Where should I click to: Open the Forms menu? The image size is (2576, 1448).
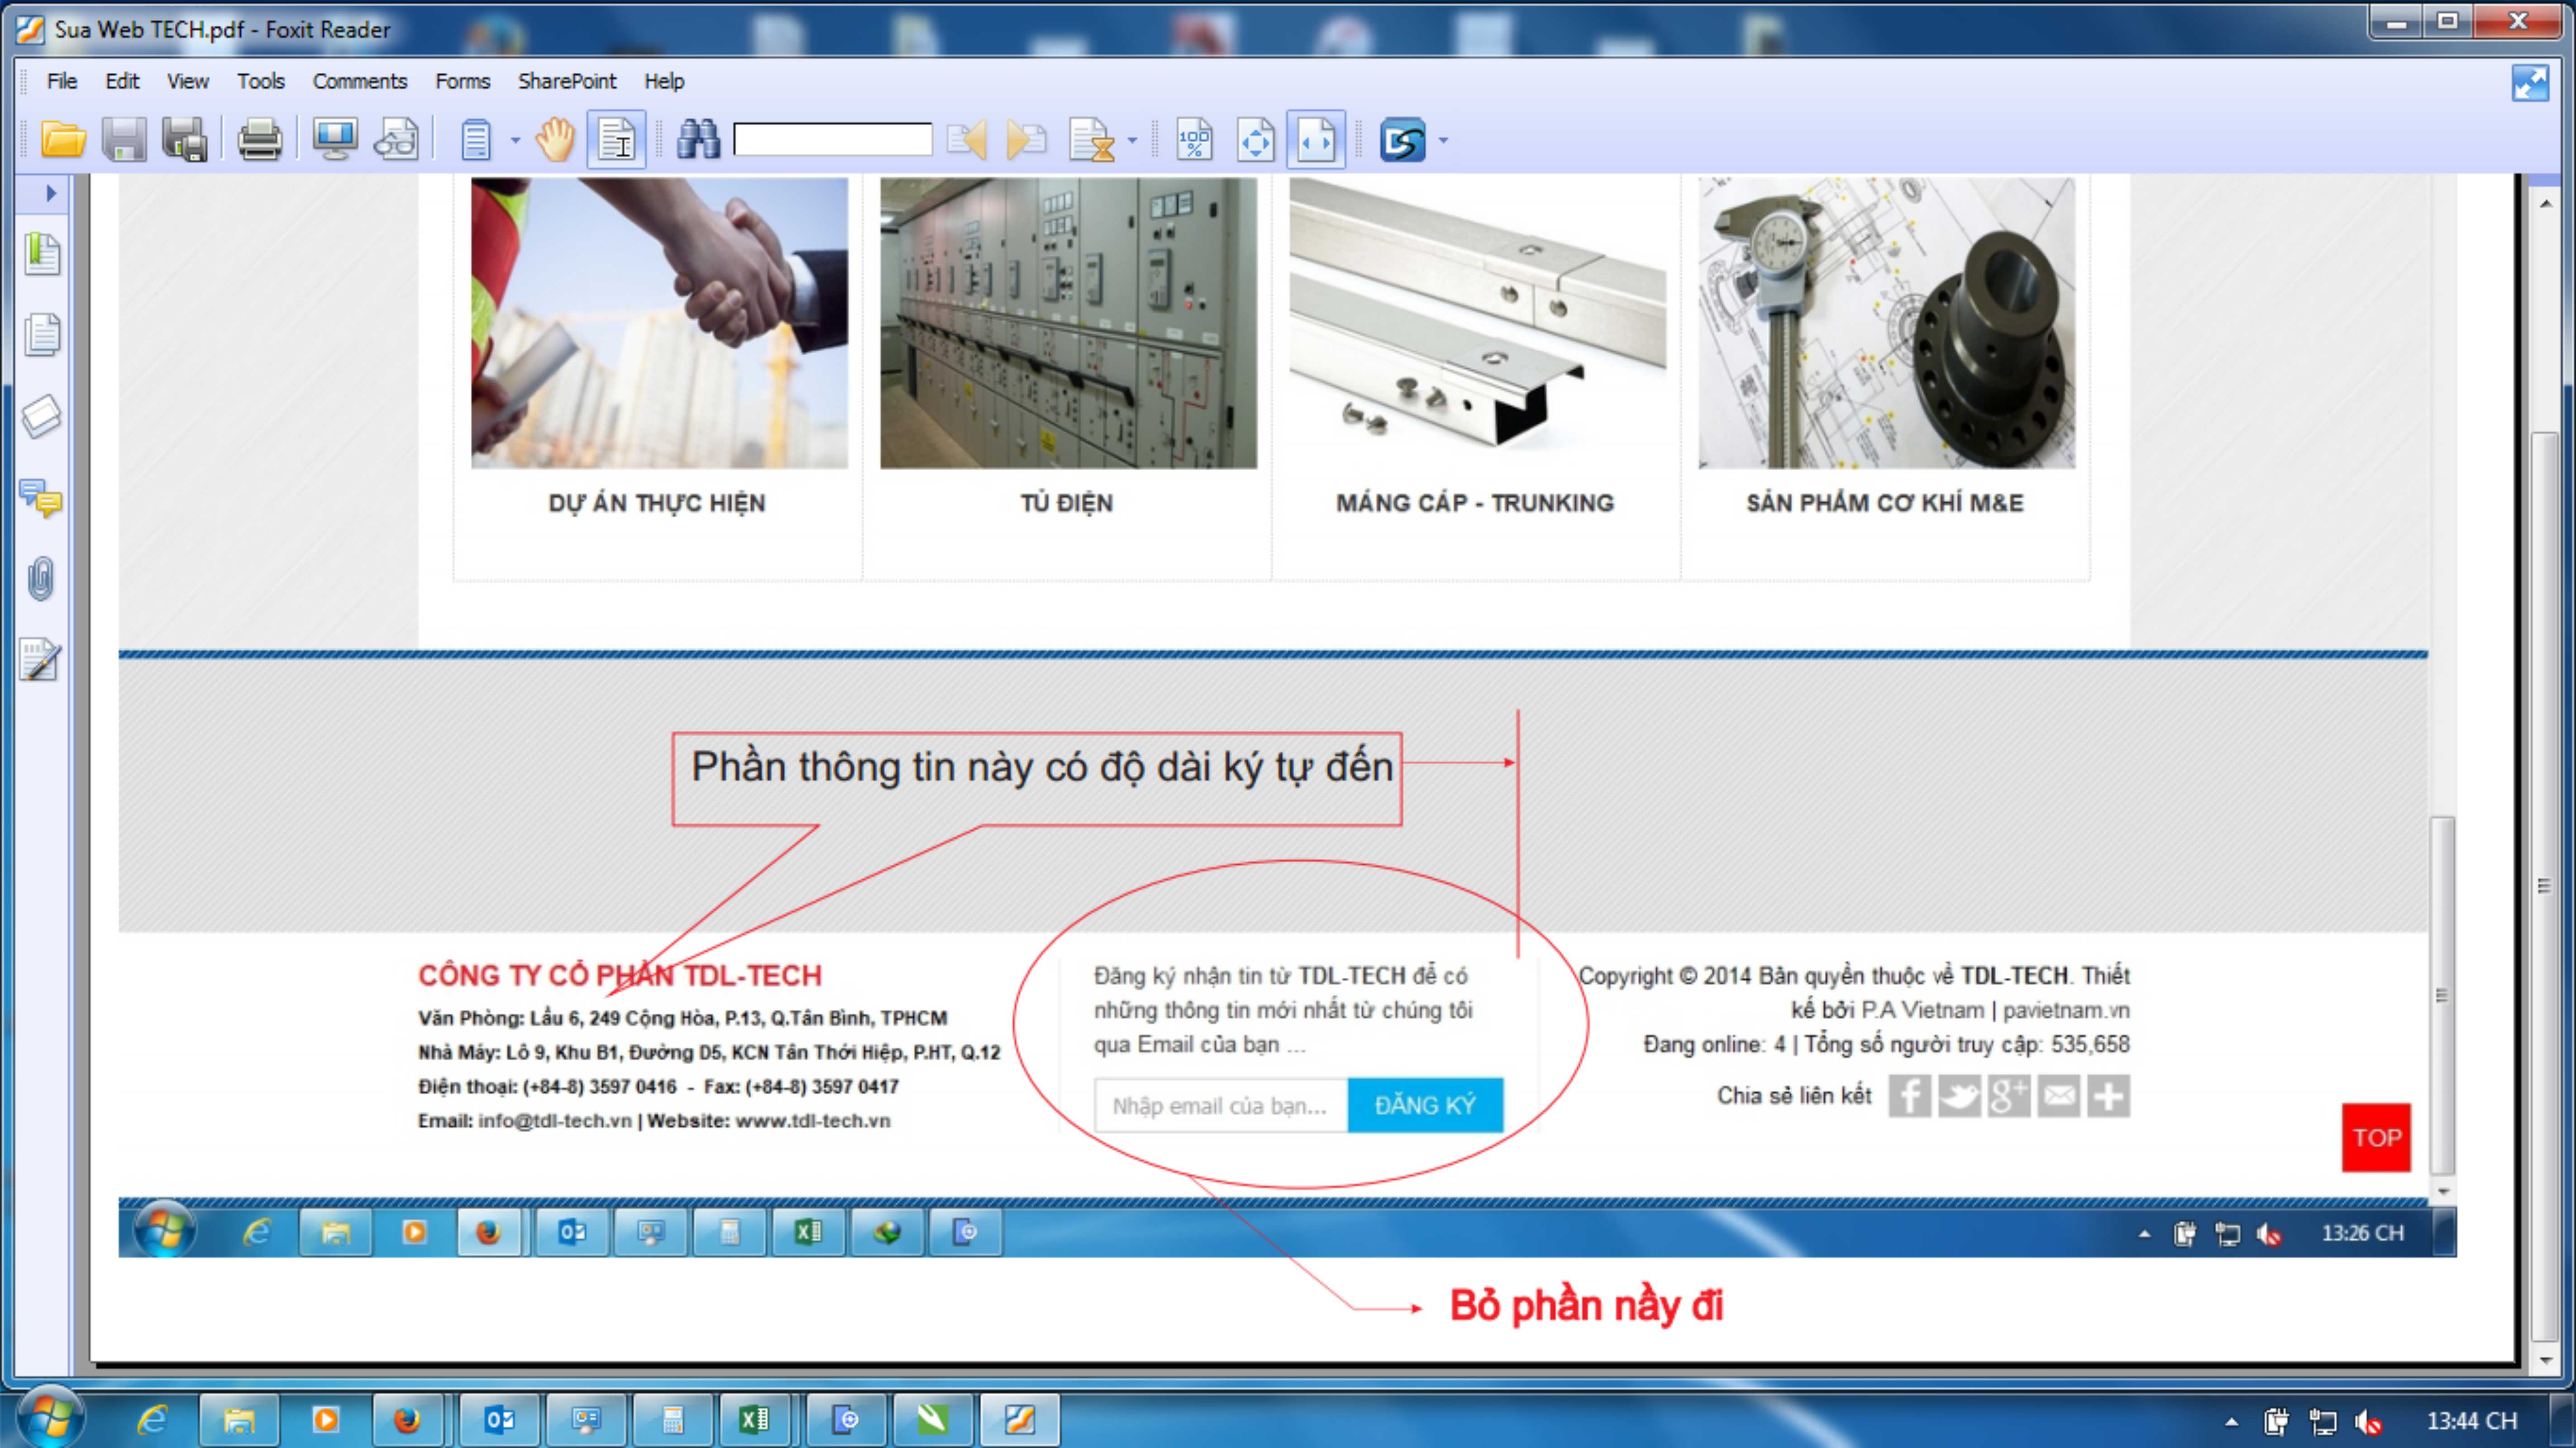coord(462,81)
